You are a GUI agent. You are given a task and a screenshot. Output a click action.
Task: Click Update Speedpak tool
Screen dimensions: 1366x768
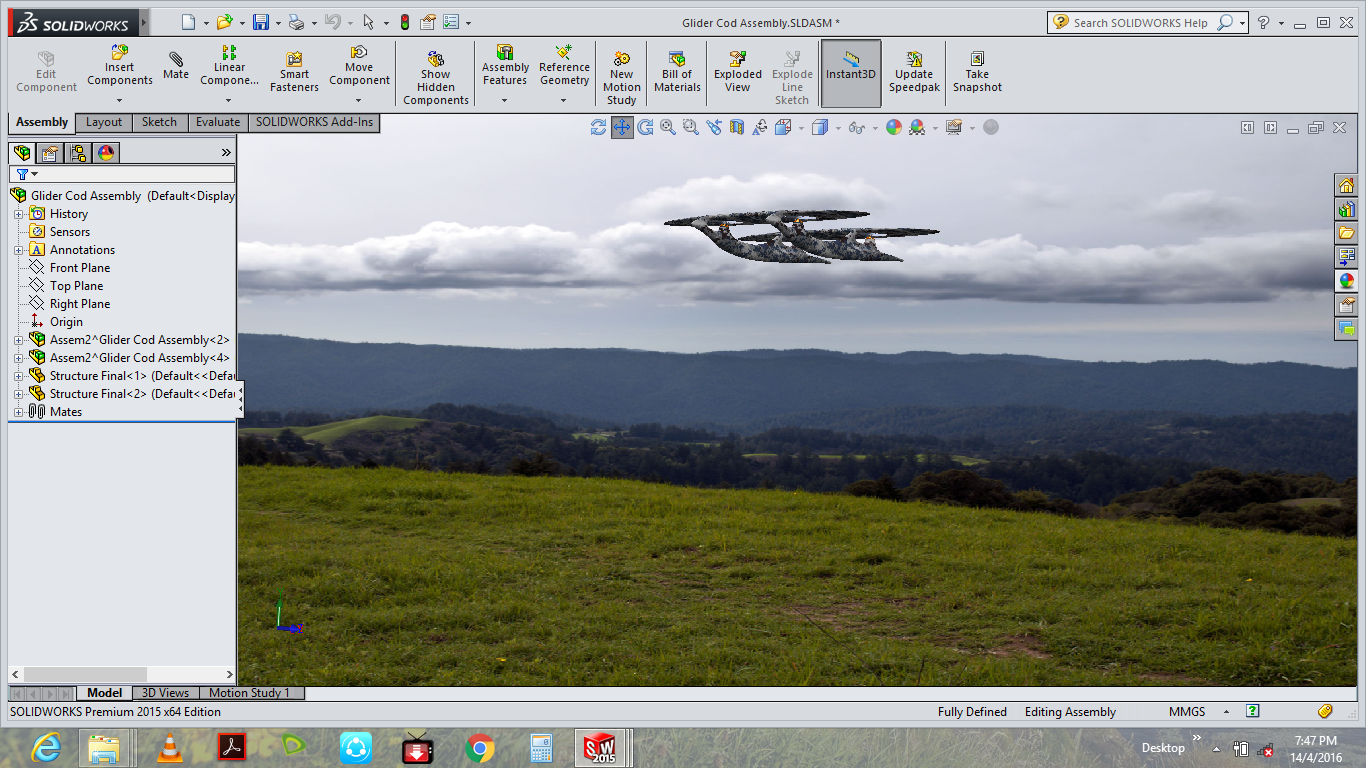pos(914,72)
